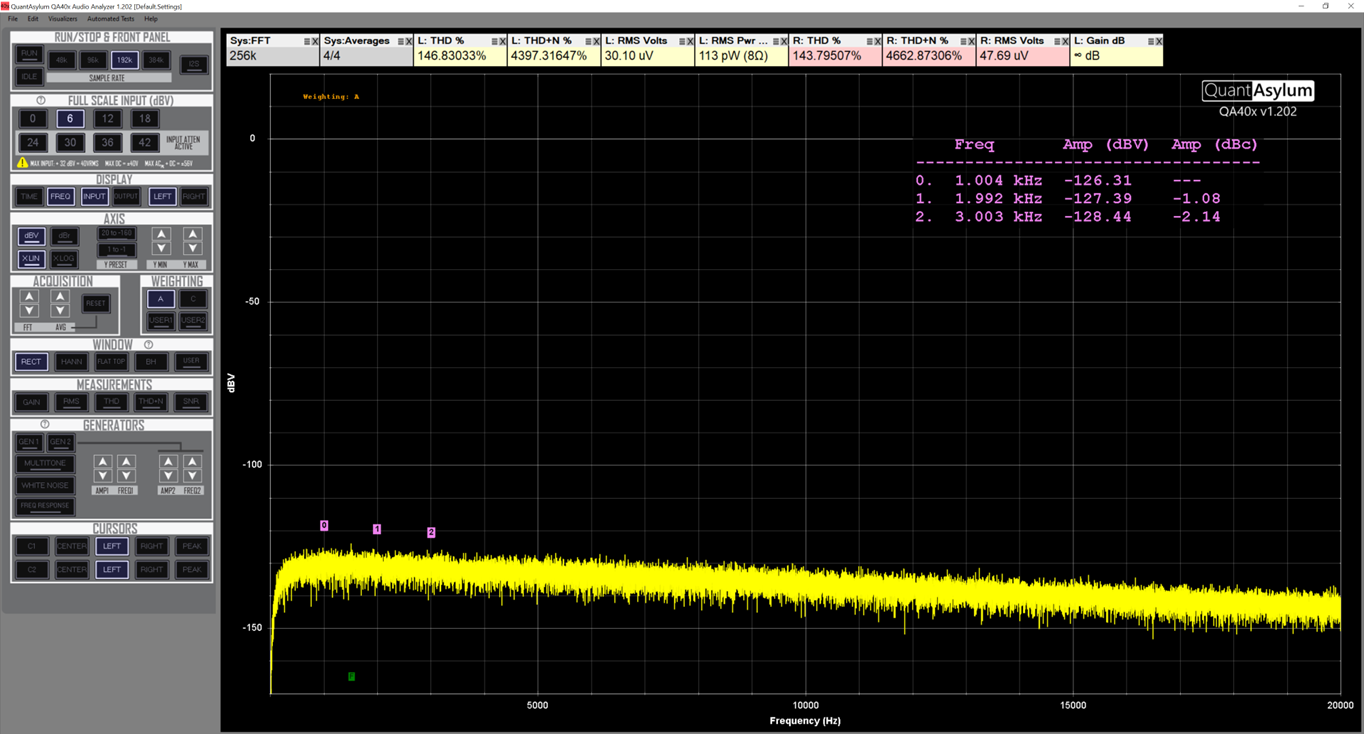
Task: Increase Y MAX with up arrow
Action: pyautogui.click(x=193, y=235)
